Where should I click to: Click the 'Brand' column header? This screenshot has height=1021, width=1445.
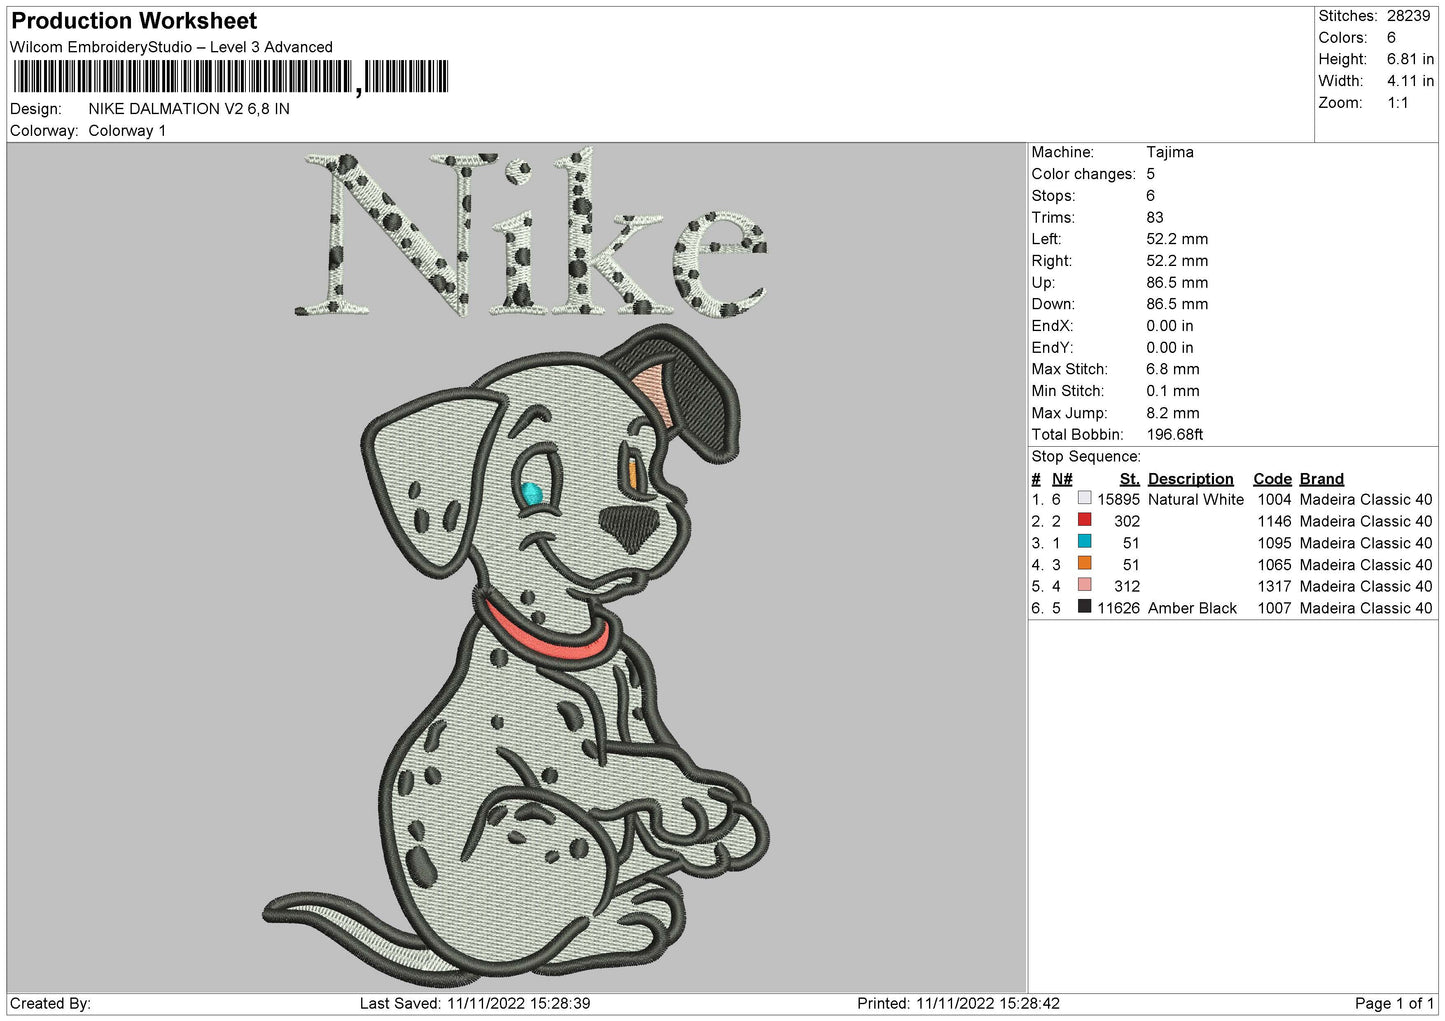1321,479
